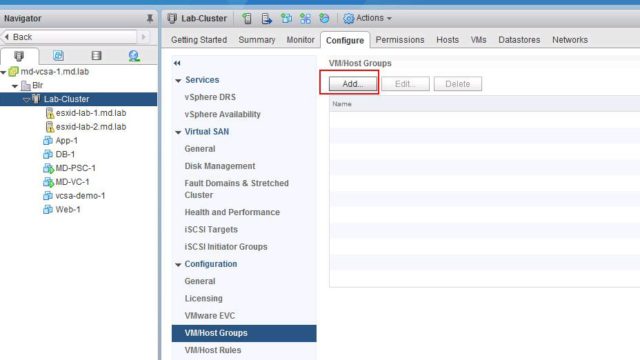640x360 pixels.
Task: Click the esxid-lab-1.md.lab host icon
Action: point(50,113)
